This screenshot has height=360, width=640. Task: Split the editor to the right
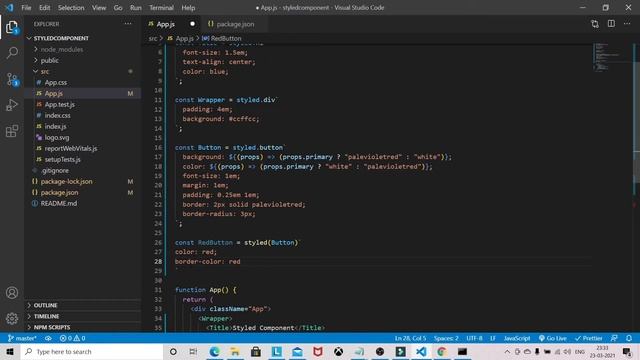pyautogui.click(x=611, y=24)
